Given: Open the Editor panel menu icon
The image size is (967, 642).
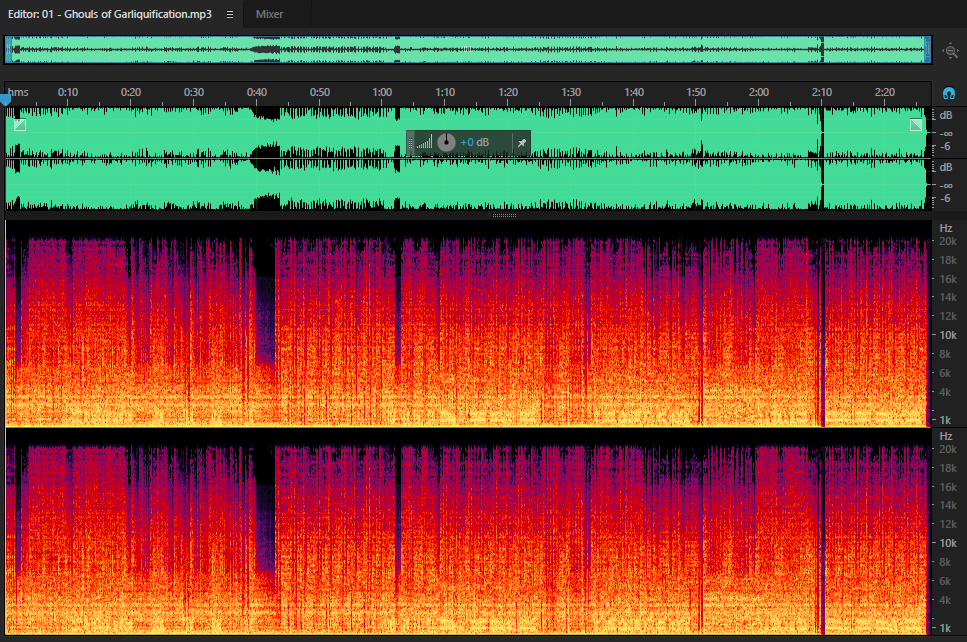Looking at the screenshot, I should [x=230, y=14].
